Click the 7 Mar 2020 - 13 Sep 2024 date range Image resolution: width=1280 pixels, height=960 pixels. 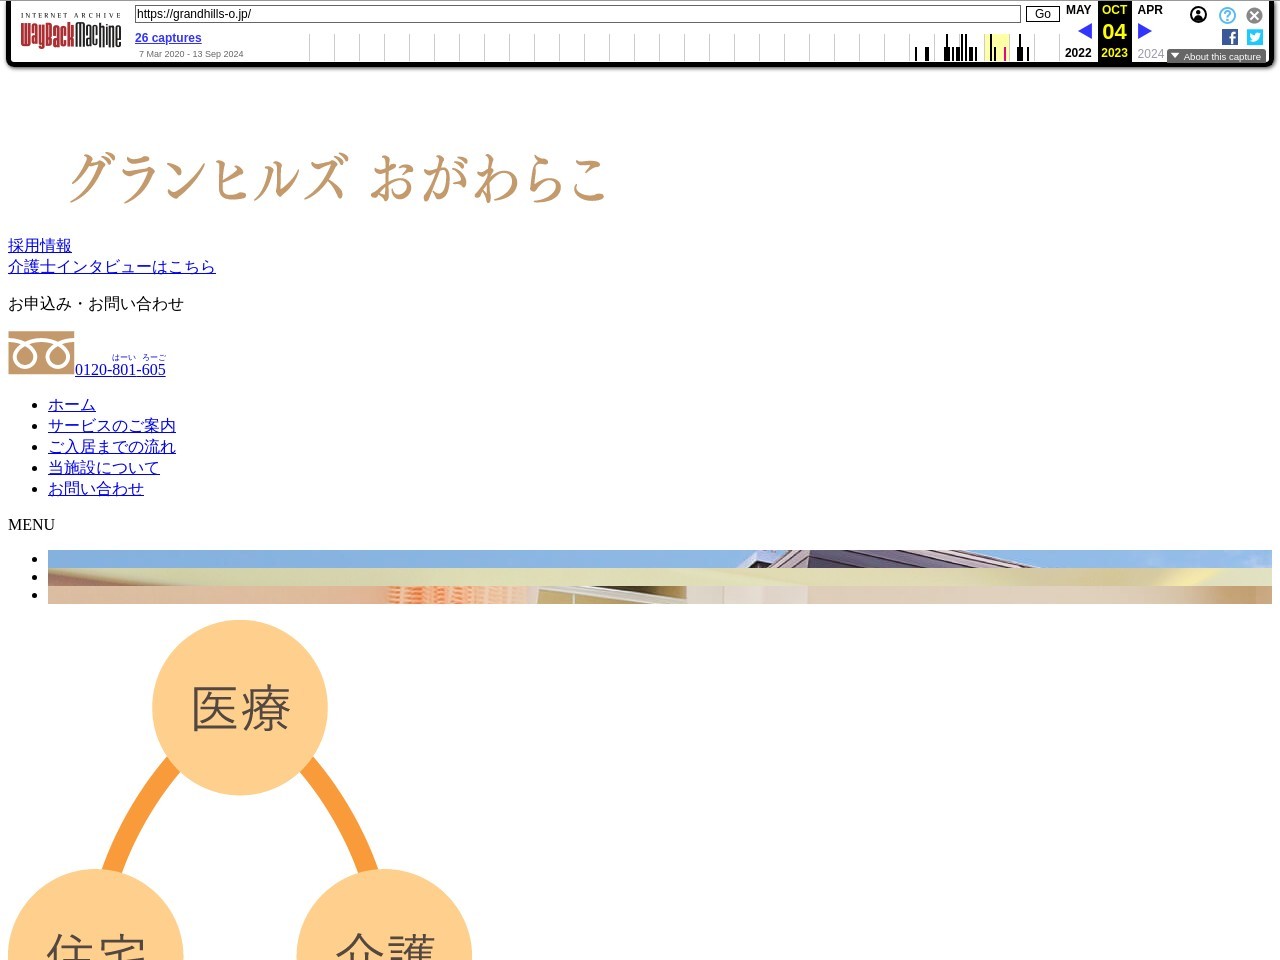[x=191, y=54]
